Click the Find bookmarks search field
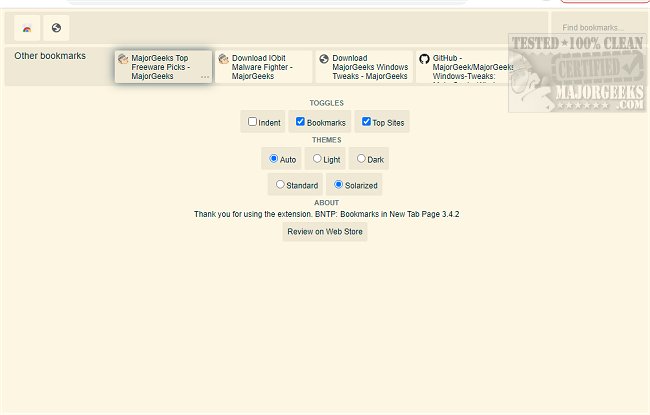 point(598,28)
